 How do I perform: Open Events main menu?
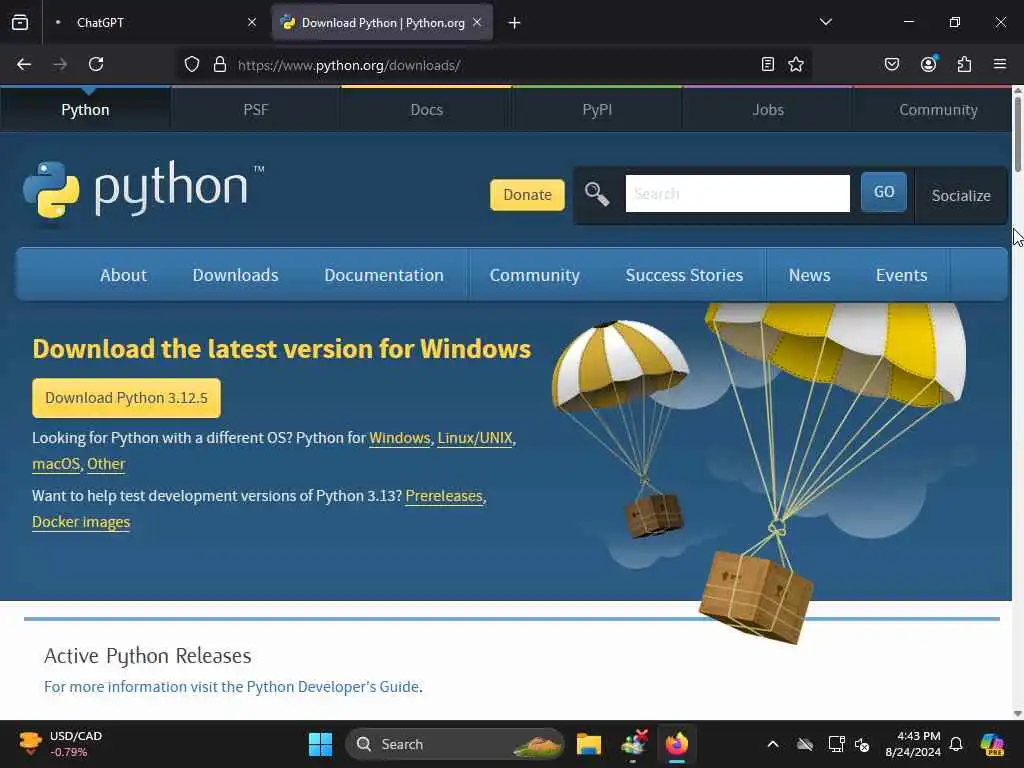(x=901, y=275)
